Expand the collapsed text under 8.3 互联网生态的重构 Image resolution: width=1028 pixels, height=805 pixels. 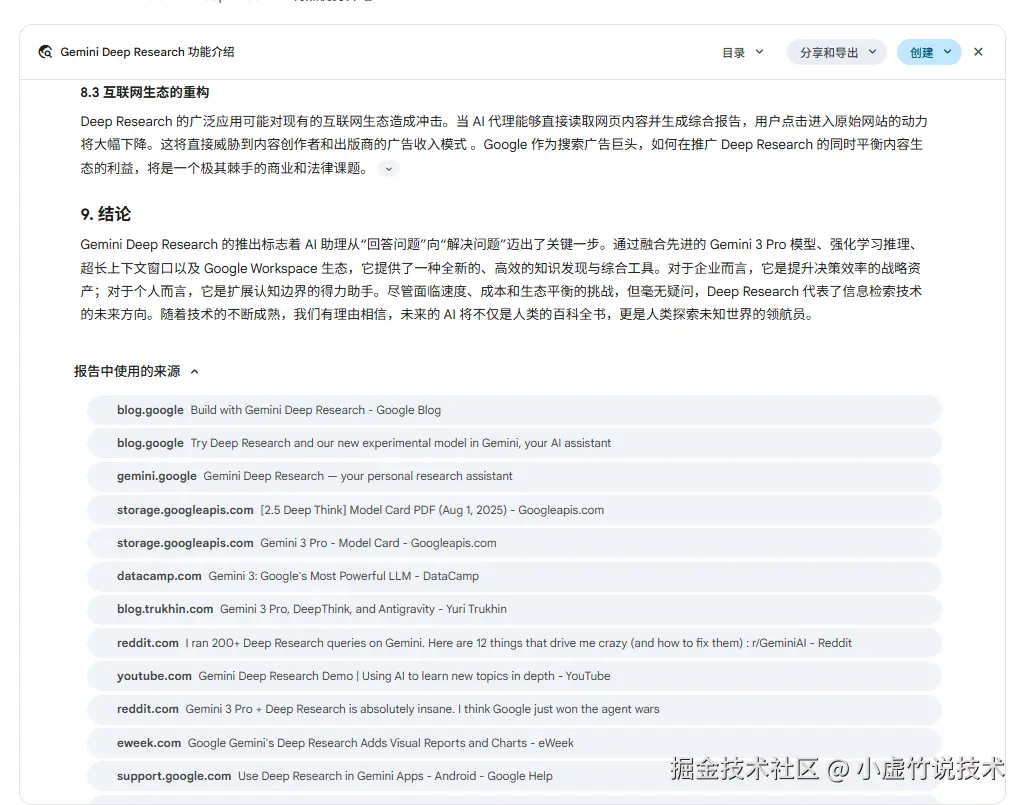pyautogui.click(x=388, y=169)
